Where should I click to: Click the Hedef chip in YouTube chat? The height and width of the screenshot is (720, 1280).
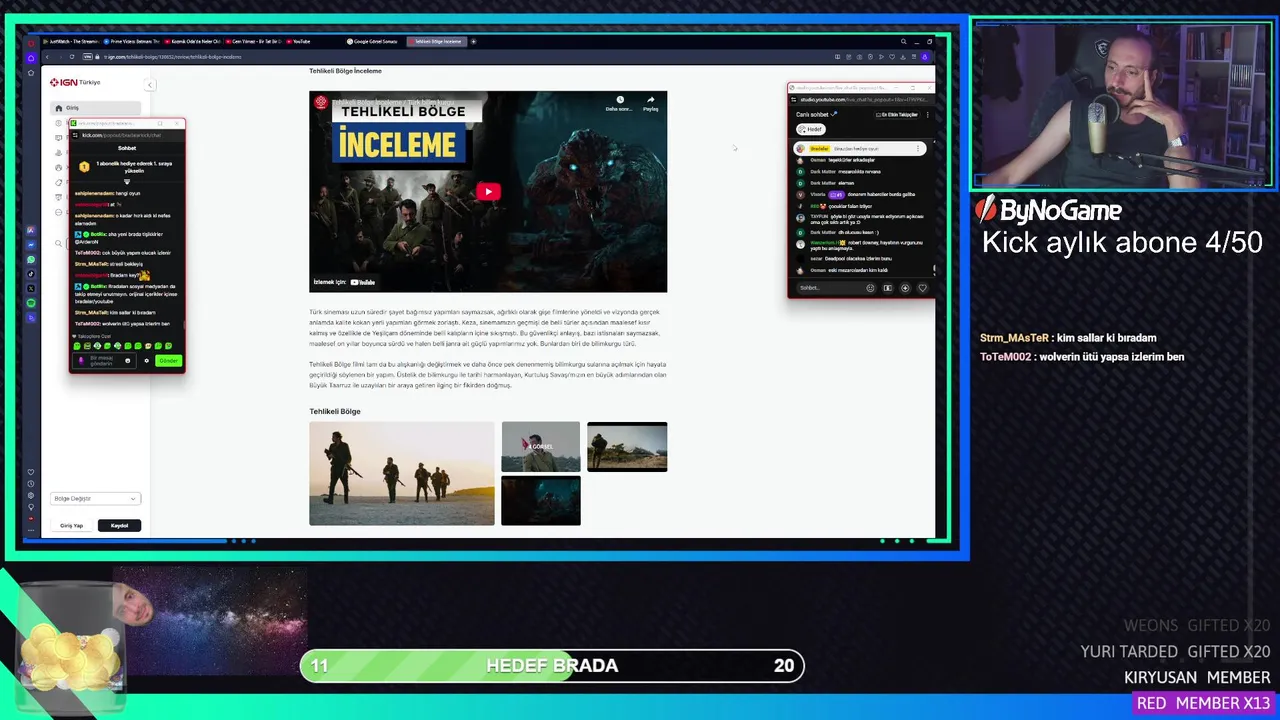click(x=810, y=129)
